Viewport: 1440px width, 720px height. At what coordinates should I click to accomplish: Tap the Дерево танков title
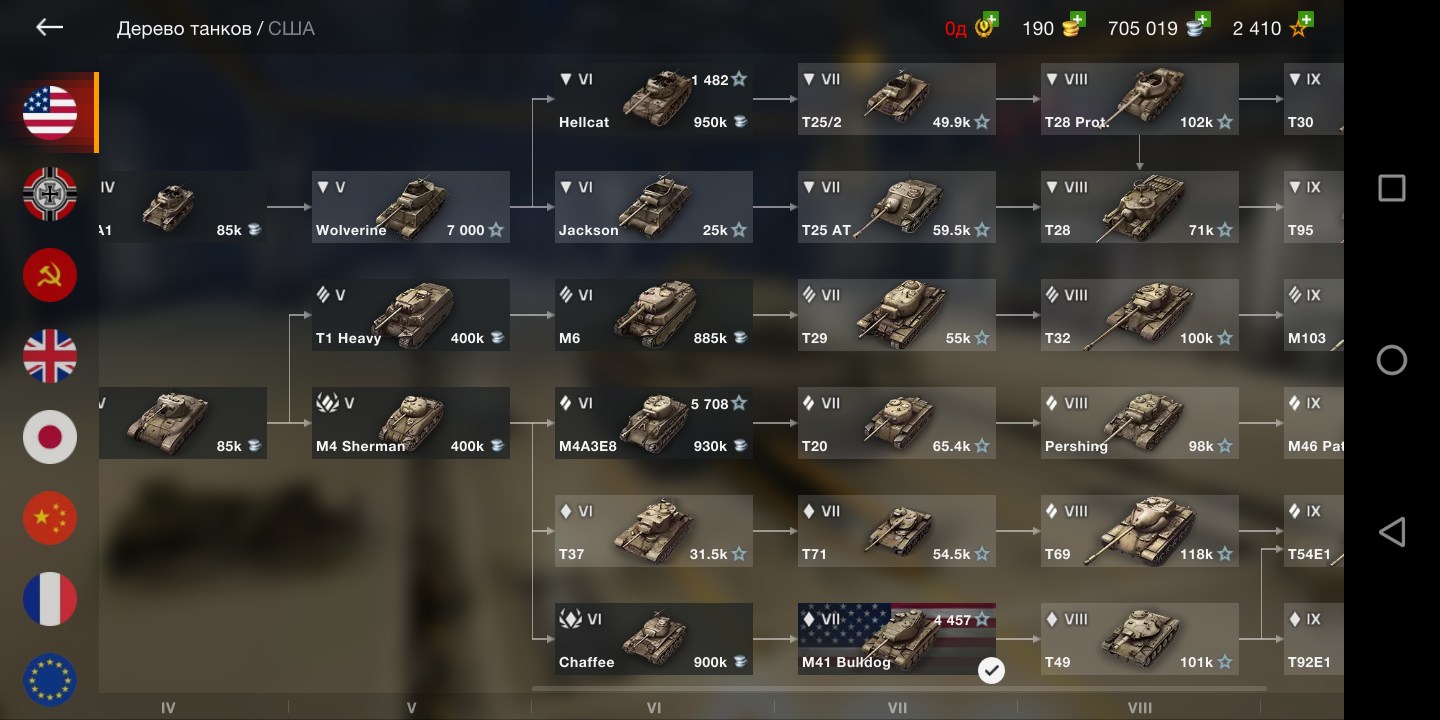click(x=184, y=29)
